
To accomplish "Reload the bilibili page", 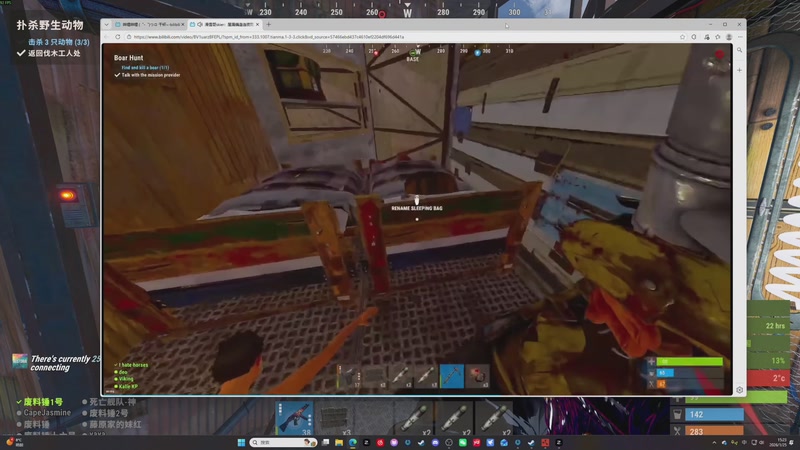I will point(117,37).
